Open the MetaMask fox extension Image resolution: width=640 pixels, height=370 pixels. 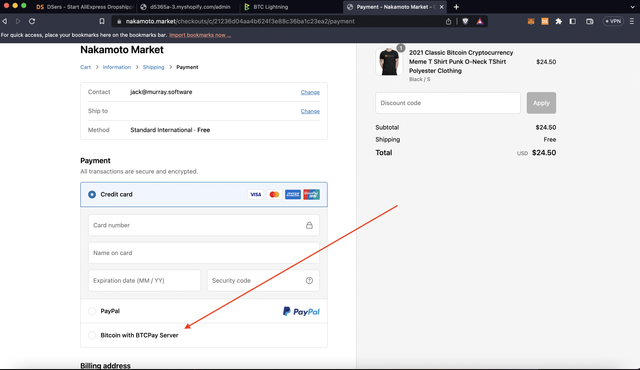[x=531, y=21]
